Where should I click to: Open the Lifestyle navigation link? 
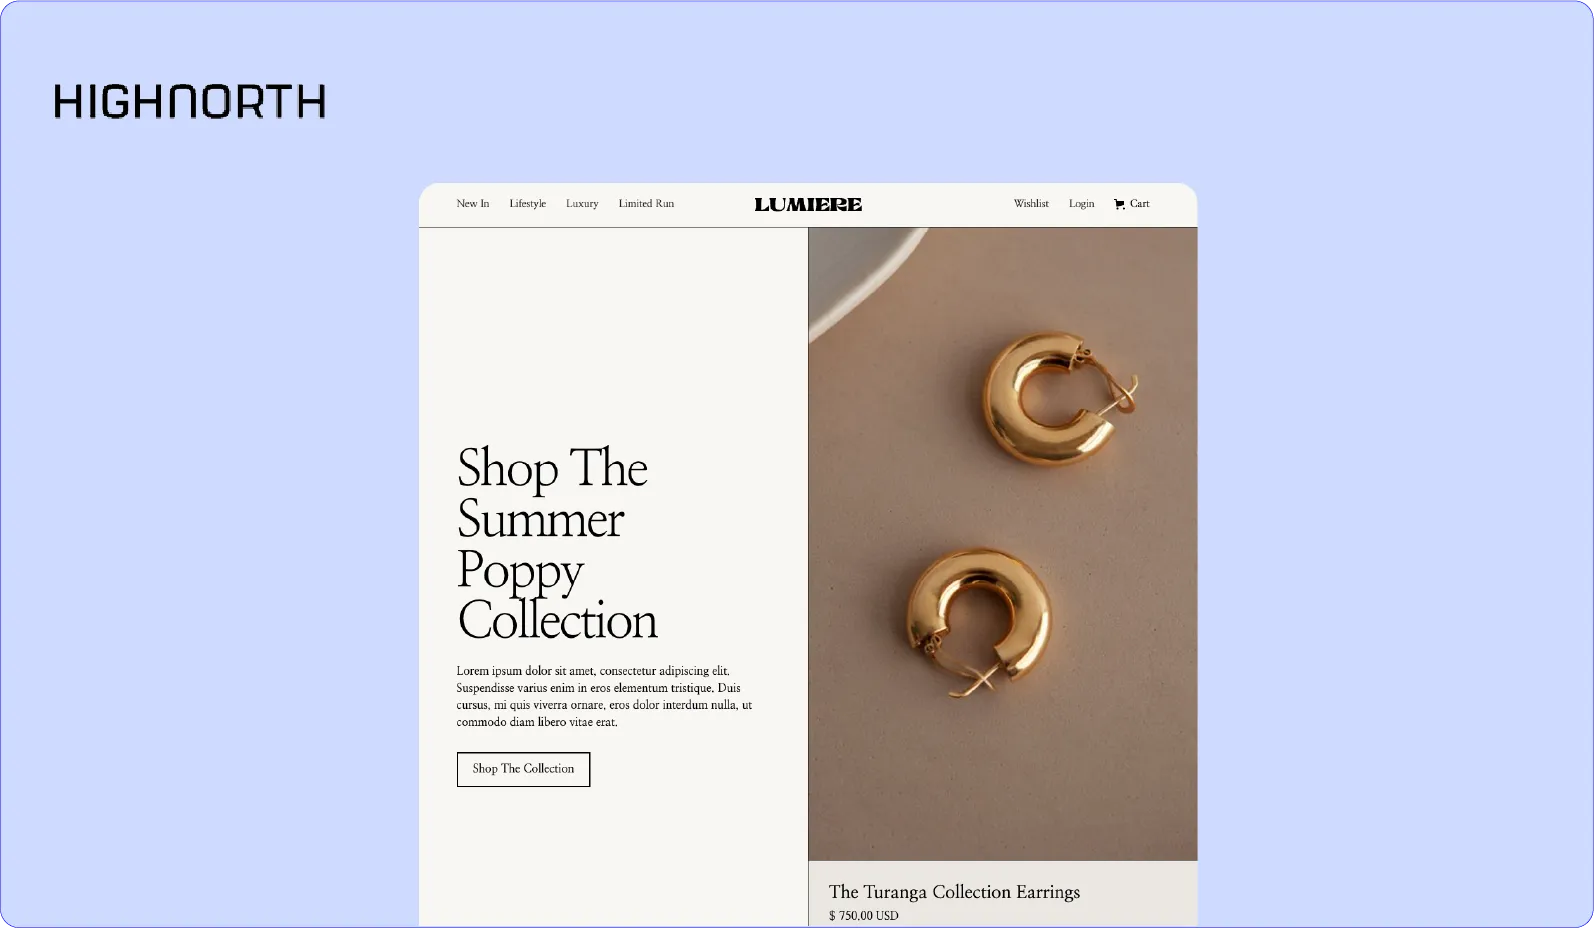pos(527,203)
